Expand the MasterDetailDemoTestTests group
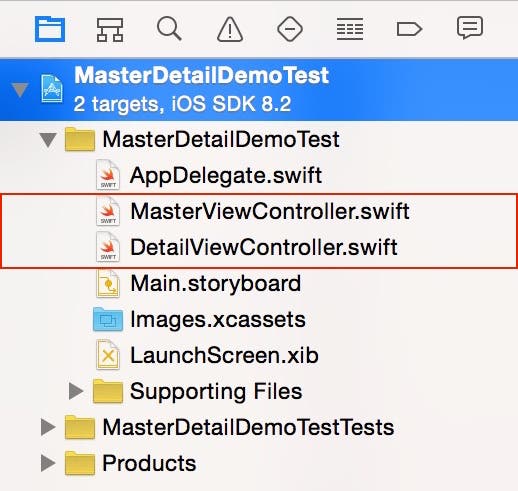Viewport: 518px width, 491px height. pyautogui.click(x=48, y=427)
